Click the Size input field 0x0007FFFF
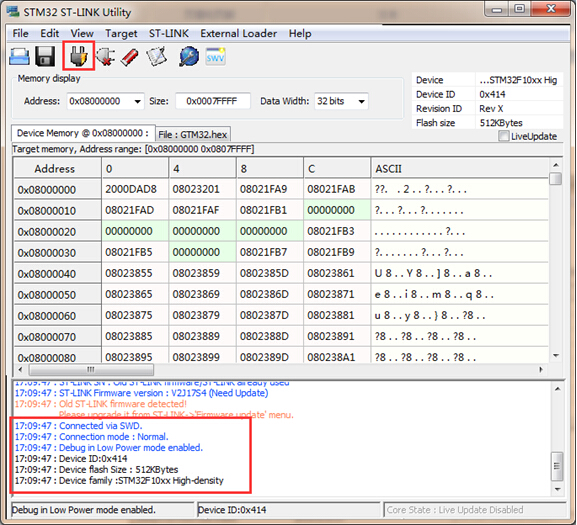The height and width of the screenshot is (525, 577). (x=213, y=101)
